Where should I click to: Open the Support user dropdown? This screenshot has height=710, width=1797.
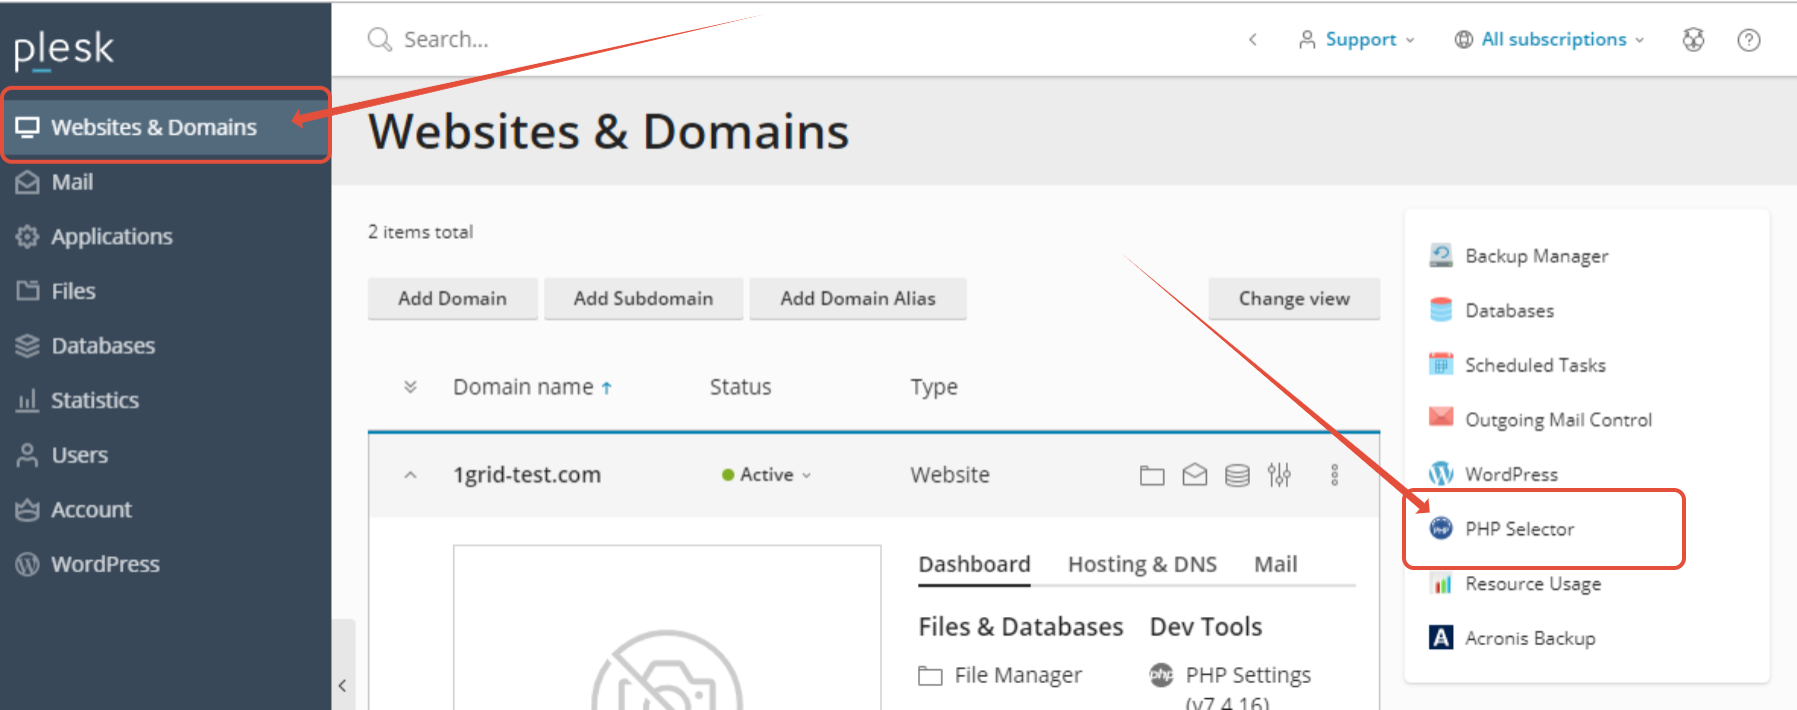point(1357,40)
